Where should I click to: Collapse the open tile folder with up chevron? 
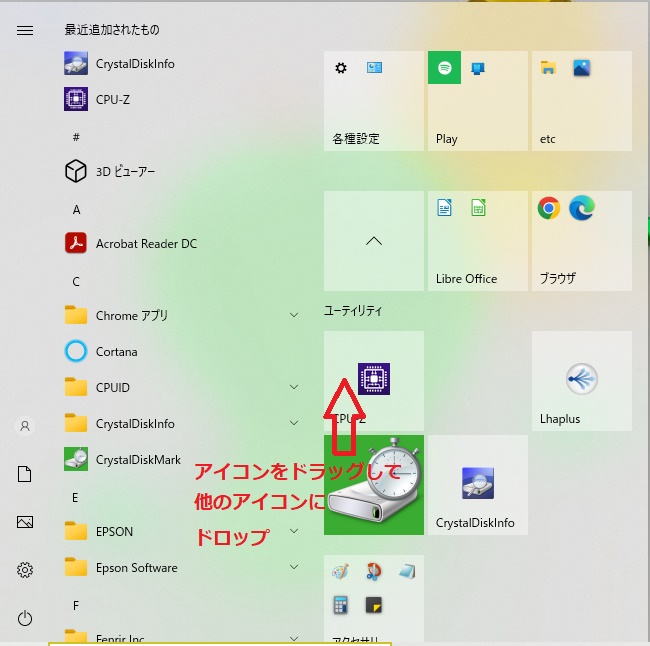click(374, 241)
